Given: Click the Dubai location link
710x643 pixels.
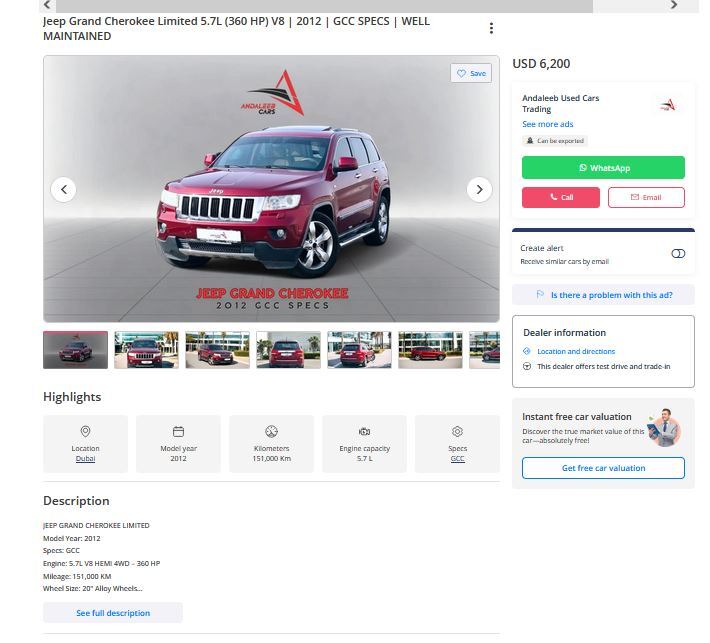Looking at the screenshot, I should [86, 458].
